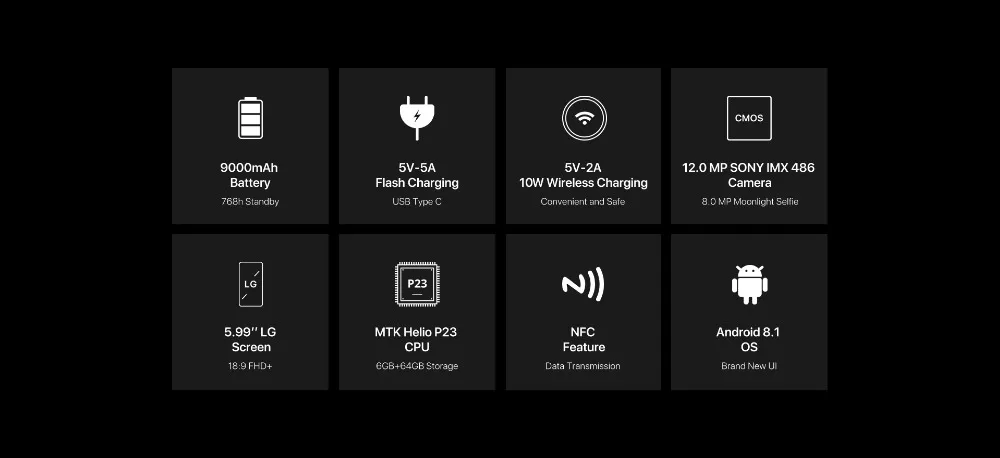This screenshot has width=1000, height=458.
Task: Click the USB Type C subtitle
Action: point(416,202)
